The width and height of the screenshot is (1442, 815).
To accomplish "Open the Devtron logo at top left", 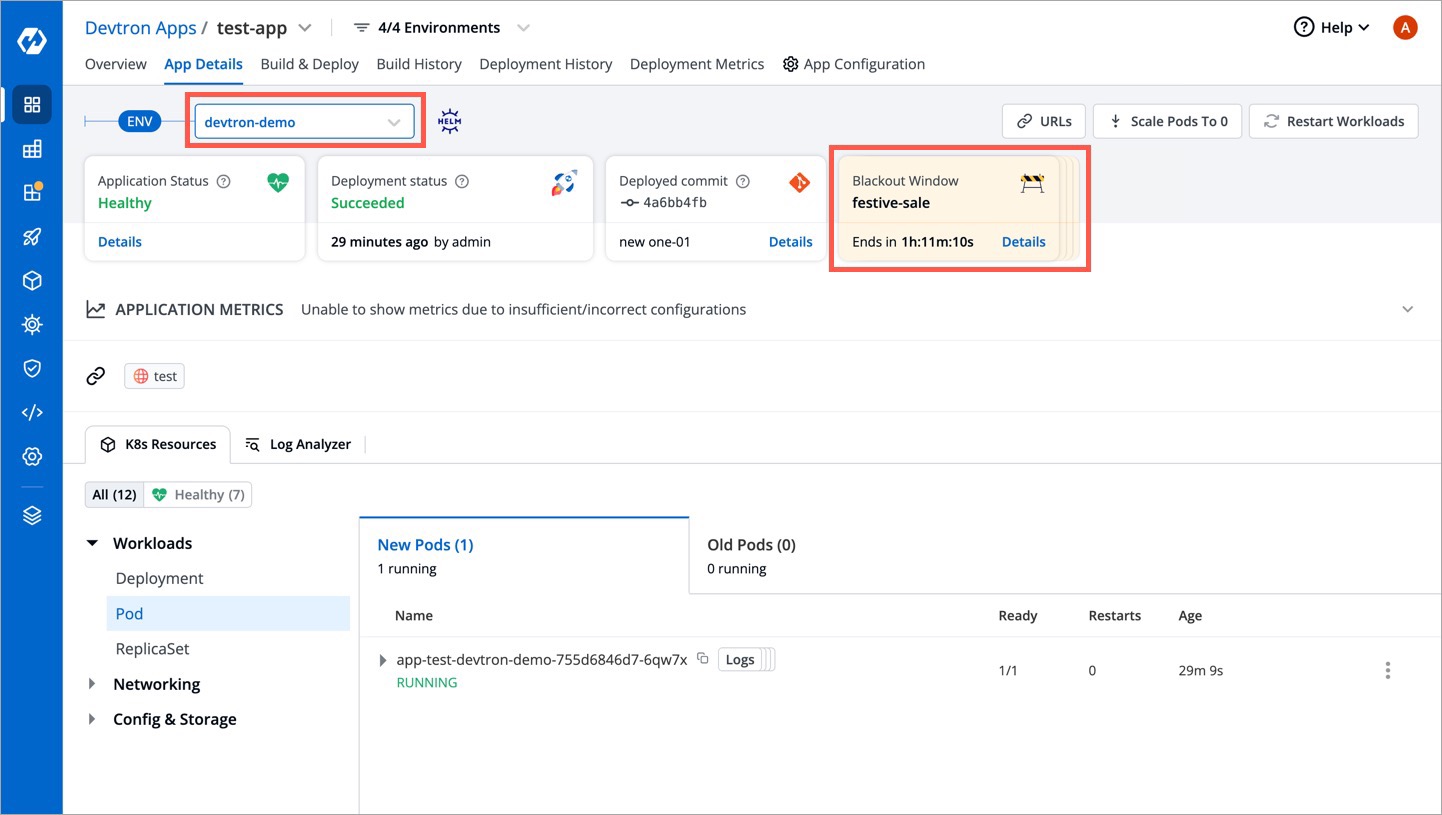I will pyautogui.click(x=32, y=41).
